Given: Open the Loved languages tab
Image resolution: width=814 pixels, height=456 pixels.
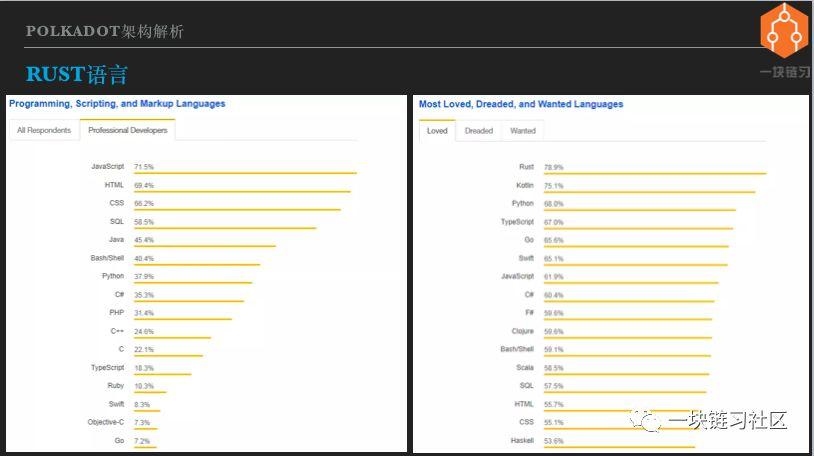Looking at the screenshot, I should pyautogui.click(x=437, y=131).
